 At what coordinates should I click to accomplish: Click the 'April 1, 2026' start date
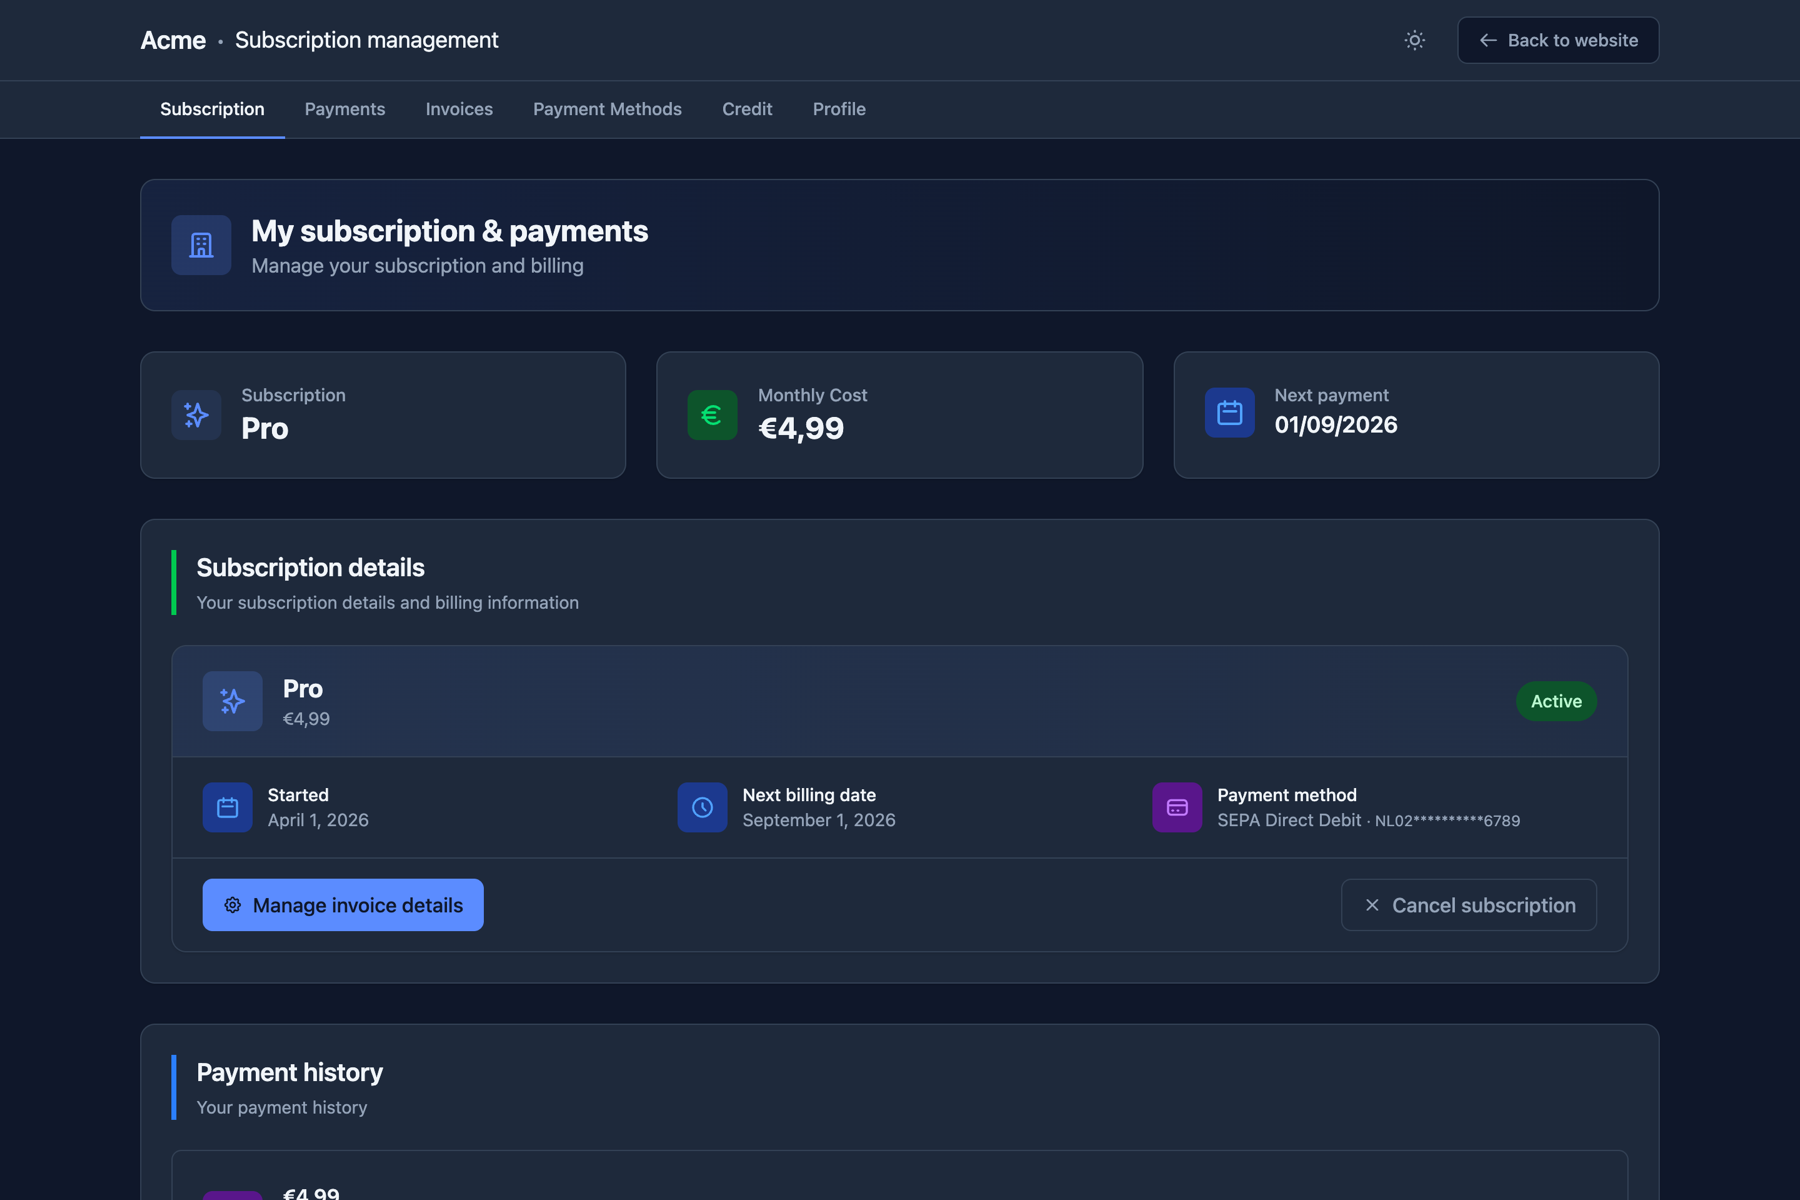[x=318, y=820]
